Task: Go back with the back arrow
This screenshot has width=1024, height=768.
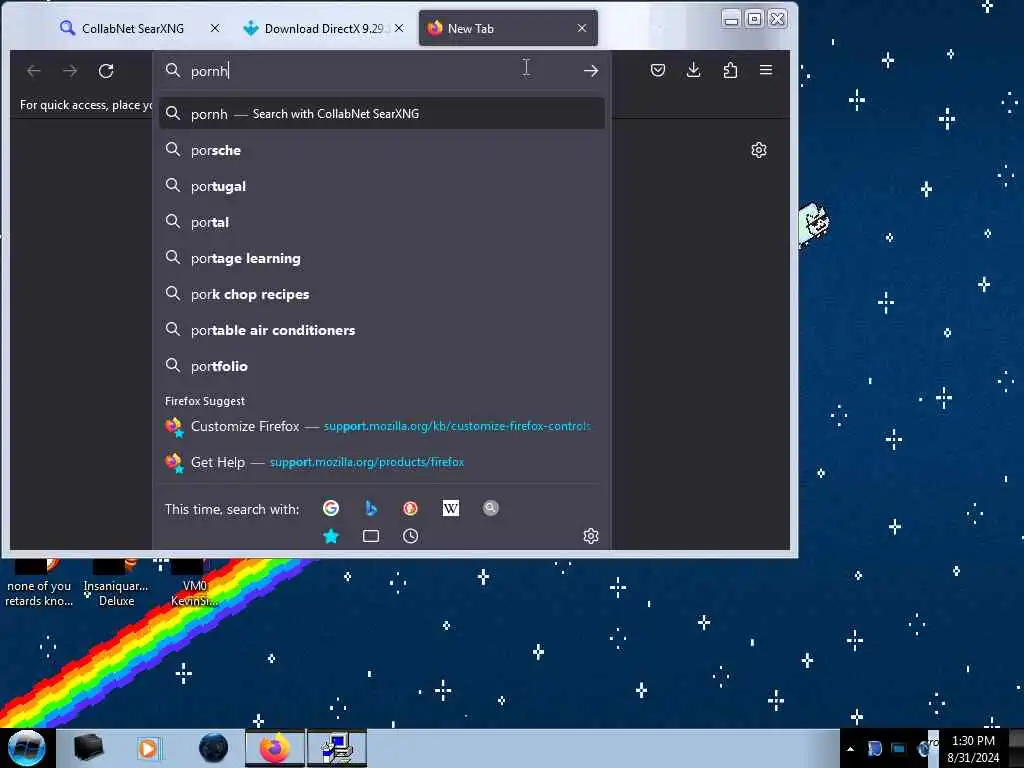Action: point(34,71)
